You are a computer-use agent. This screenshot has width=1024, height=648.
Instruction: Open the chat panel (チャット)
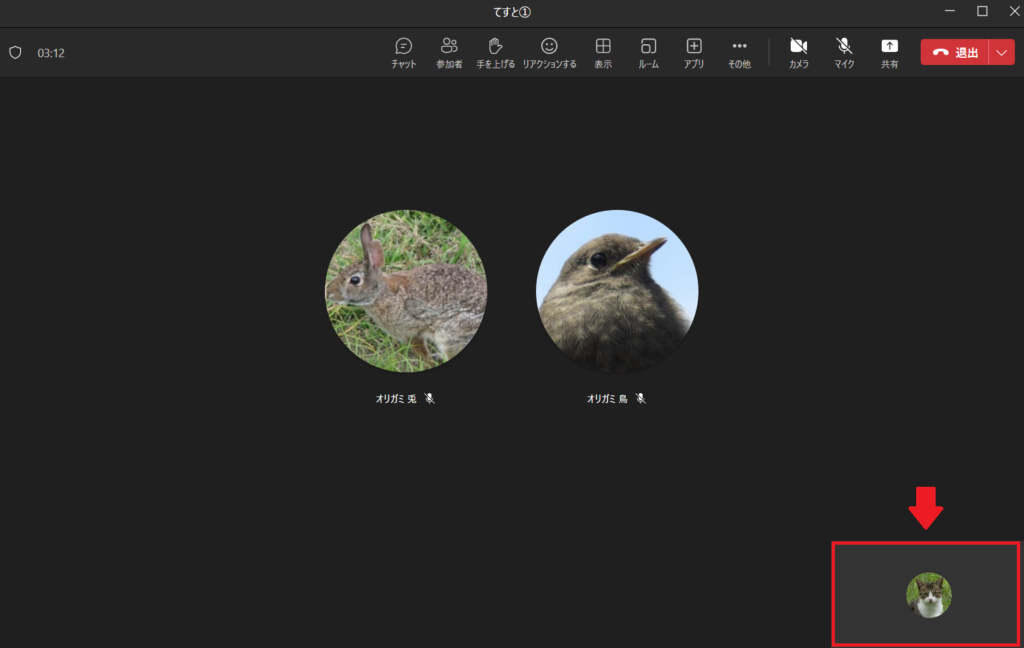404,53
